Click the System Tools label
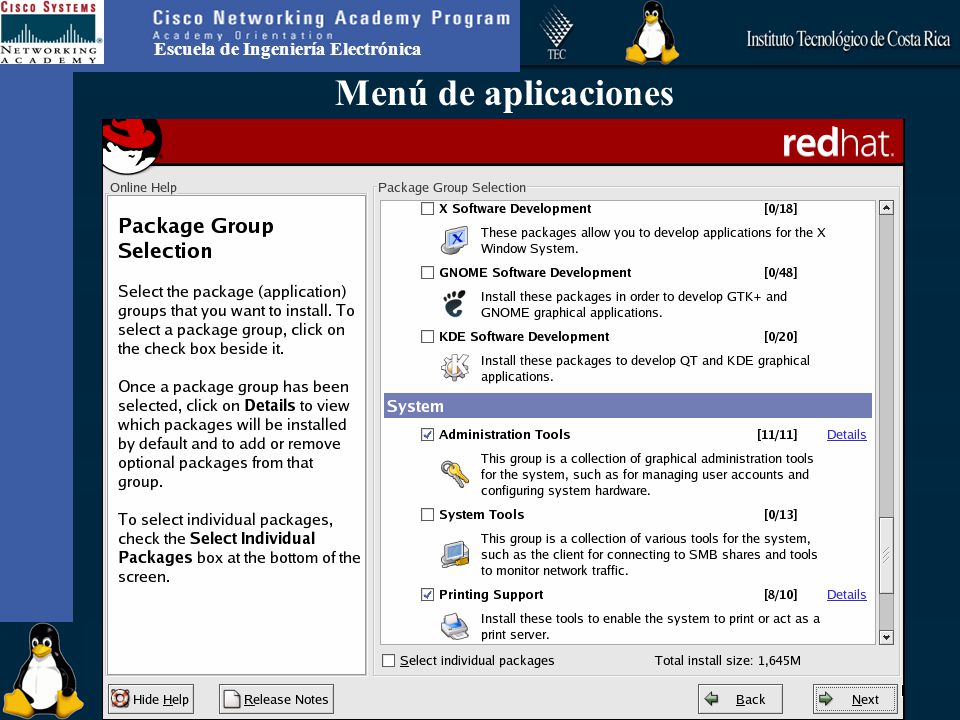This screenshot has height=720, width=960. tap(482, 515)
